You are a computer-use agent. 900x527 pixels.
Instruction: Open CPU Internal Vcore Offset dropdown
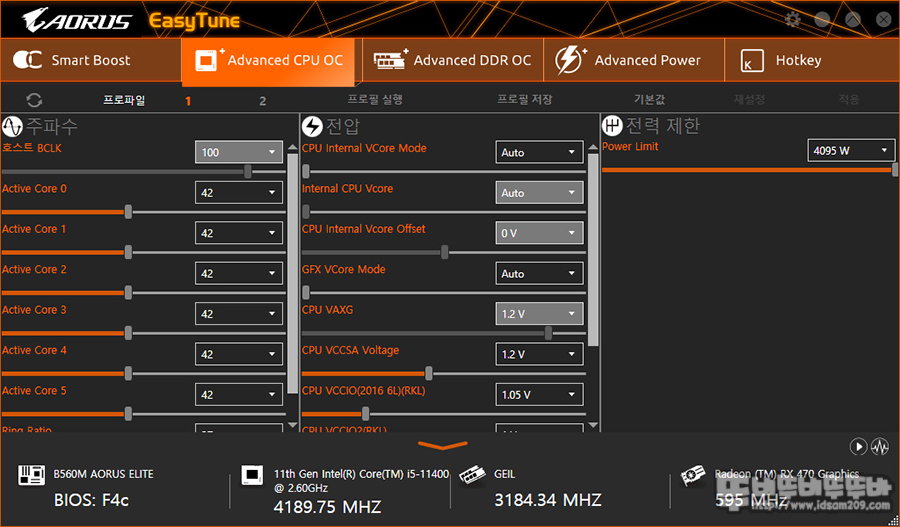pos(539,233)
